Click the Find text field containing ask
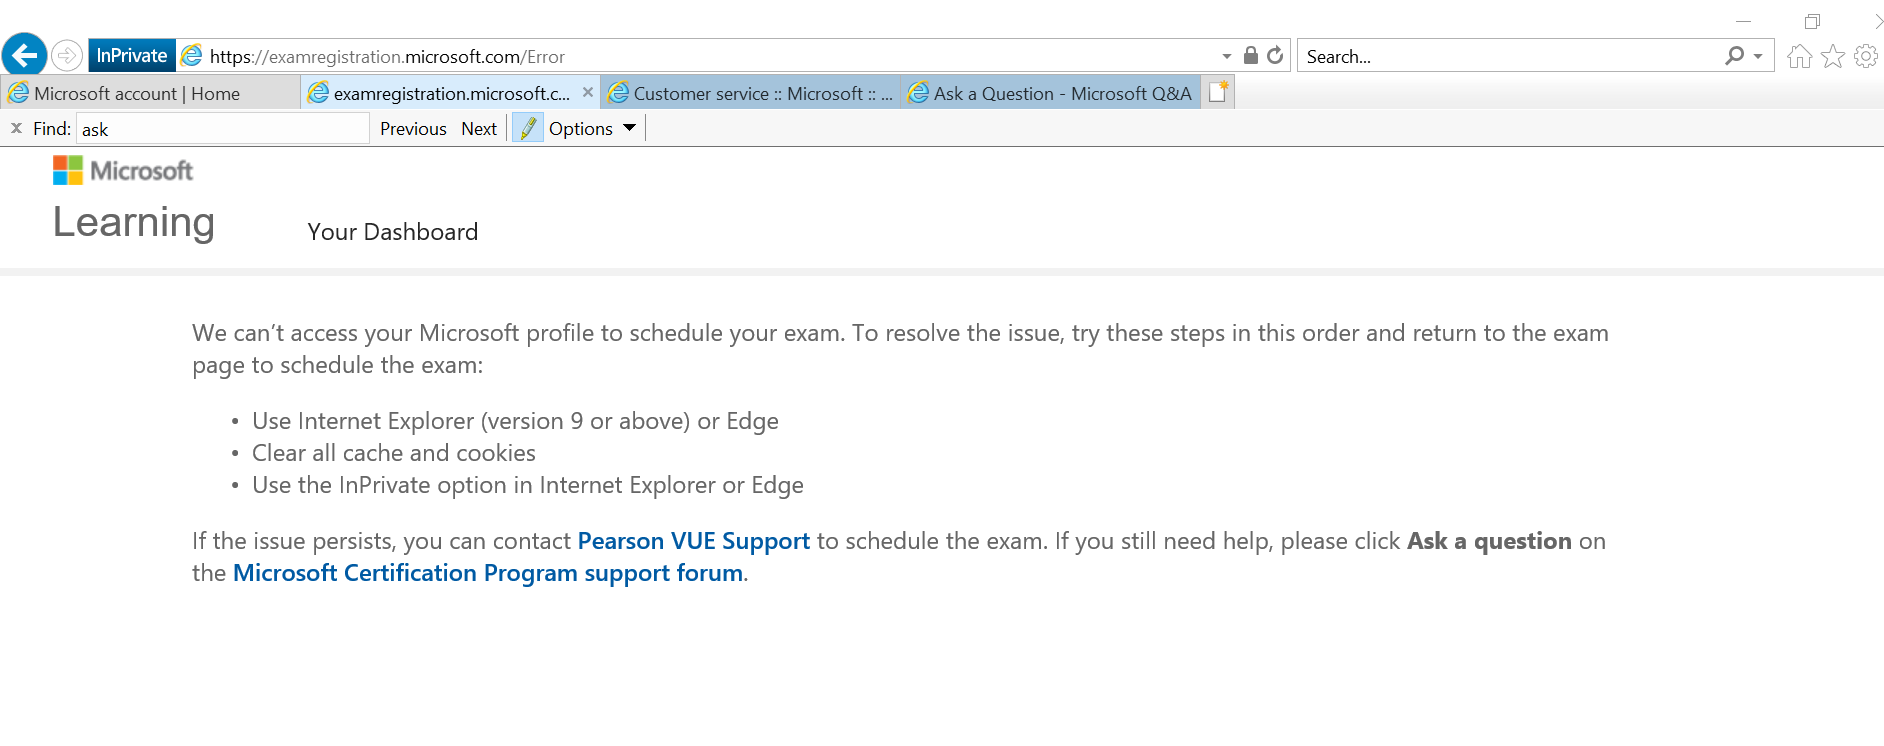The width and height of the screenshot is (1884, 746). (223, 129)
